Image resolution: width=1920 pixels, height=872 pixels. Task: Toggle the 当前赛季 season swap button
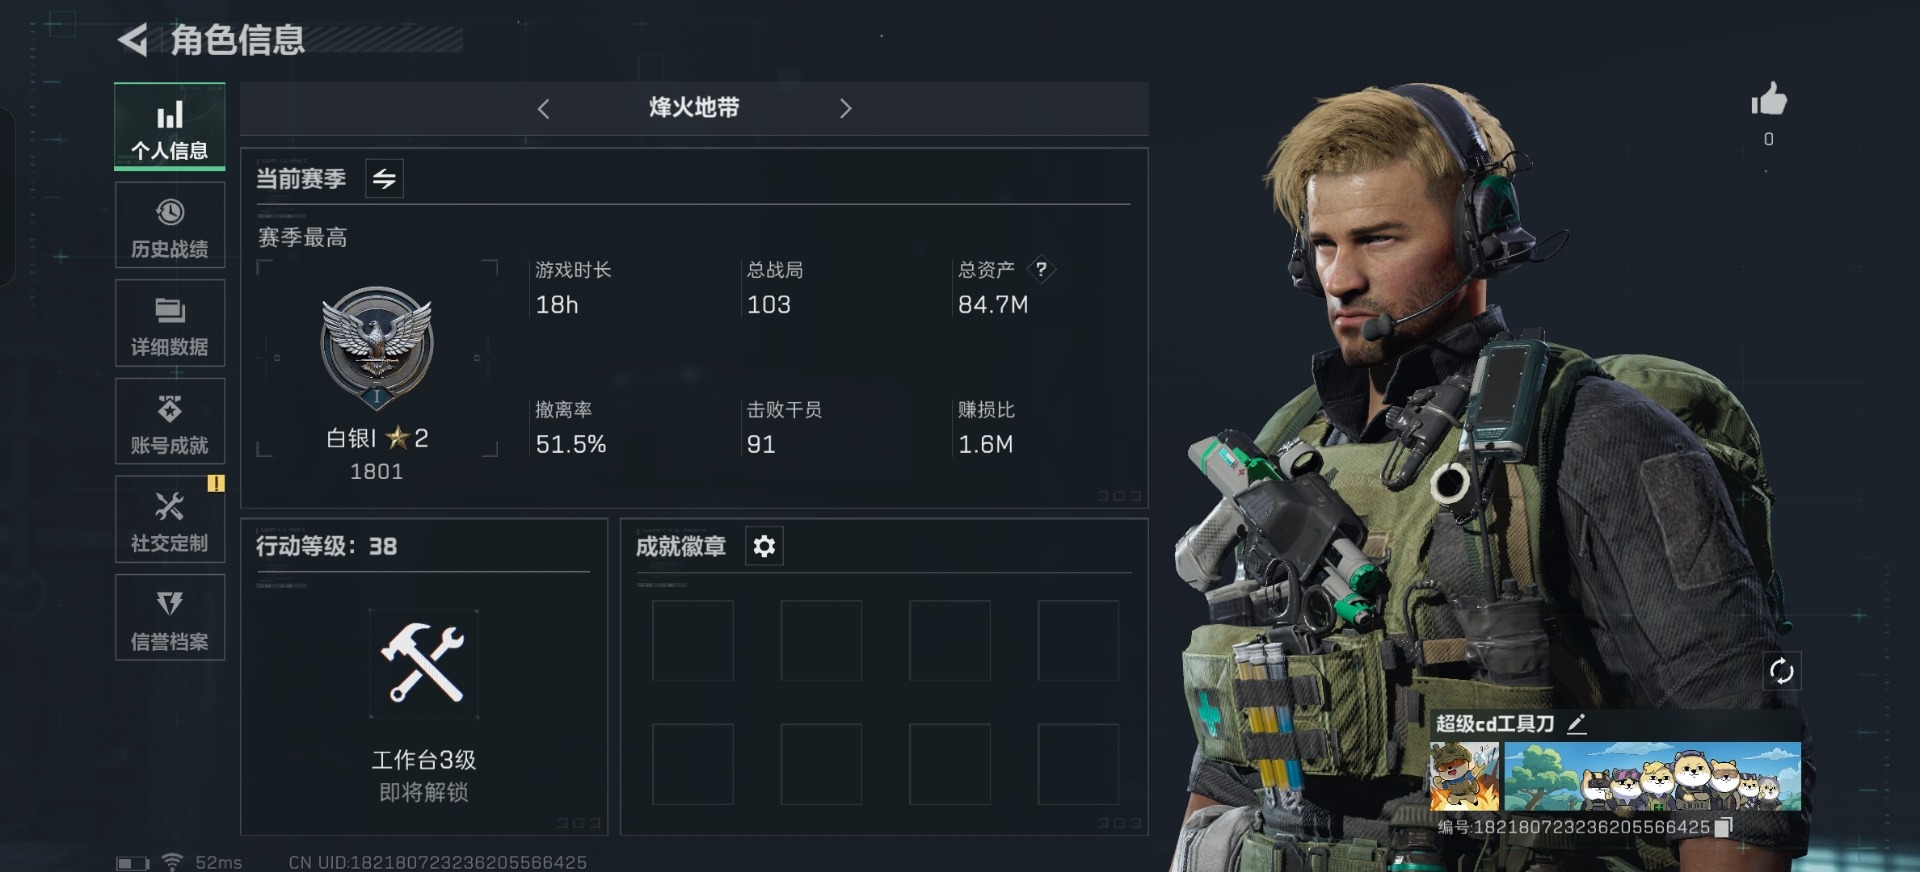[x=384, y=179]
